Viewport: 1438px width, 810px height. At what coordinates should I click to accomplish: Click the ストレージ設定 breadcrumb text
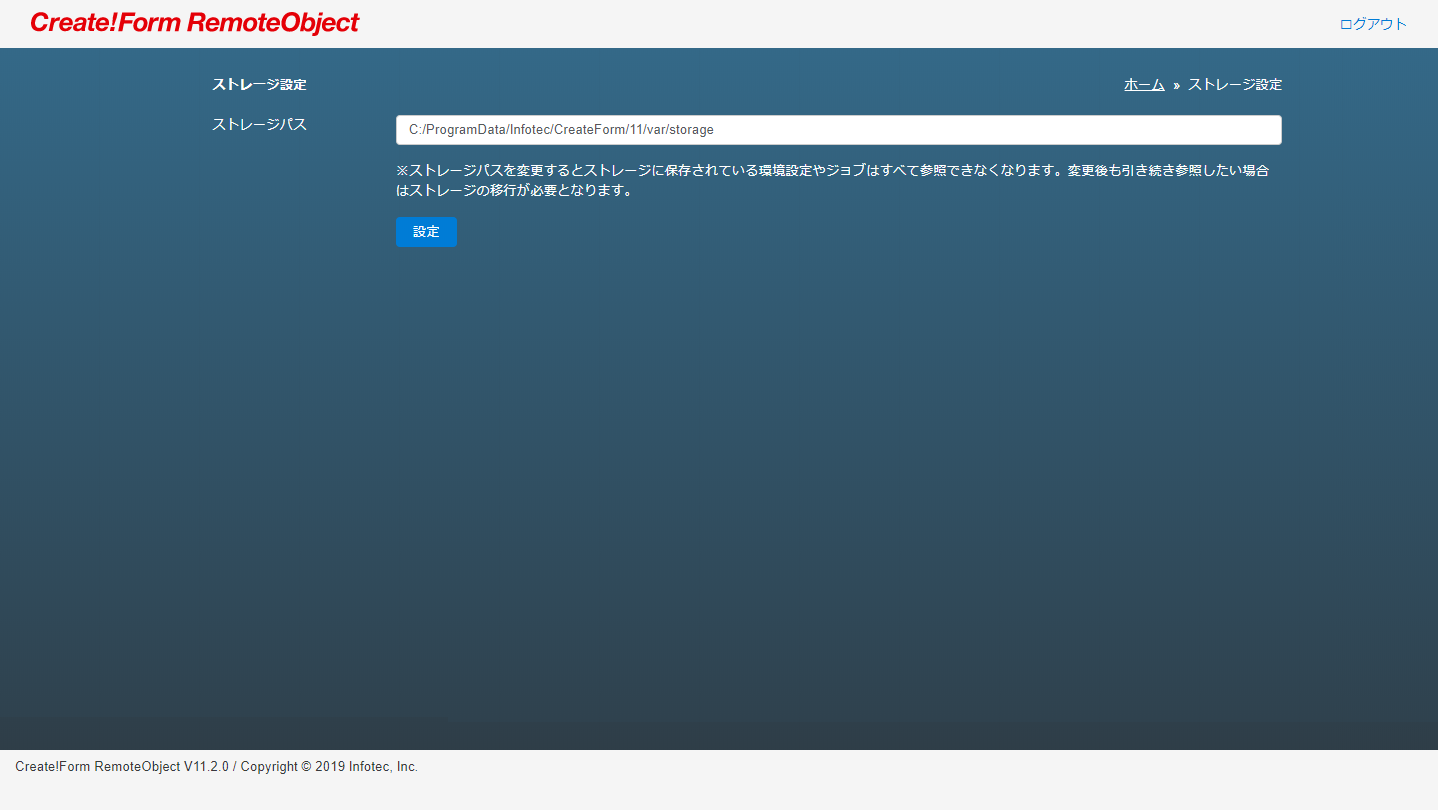pos(1235,85)
